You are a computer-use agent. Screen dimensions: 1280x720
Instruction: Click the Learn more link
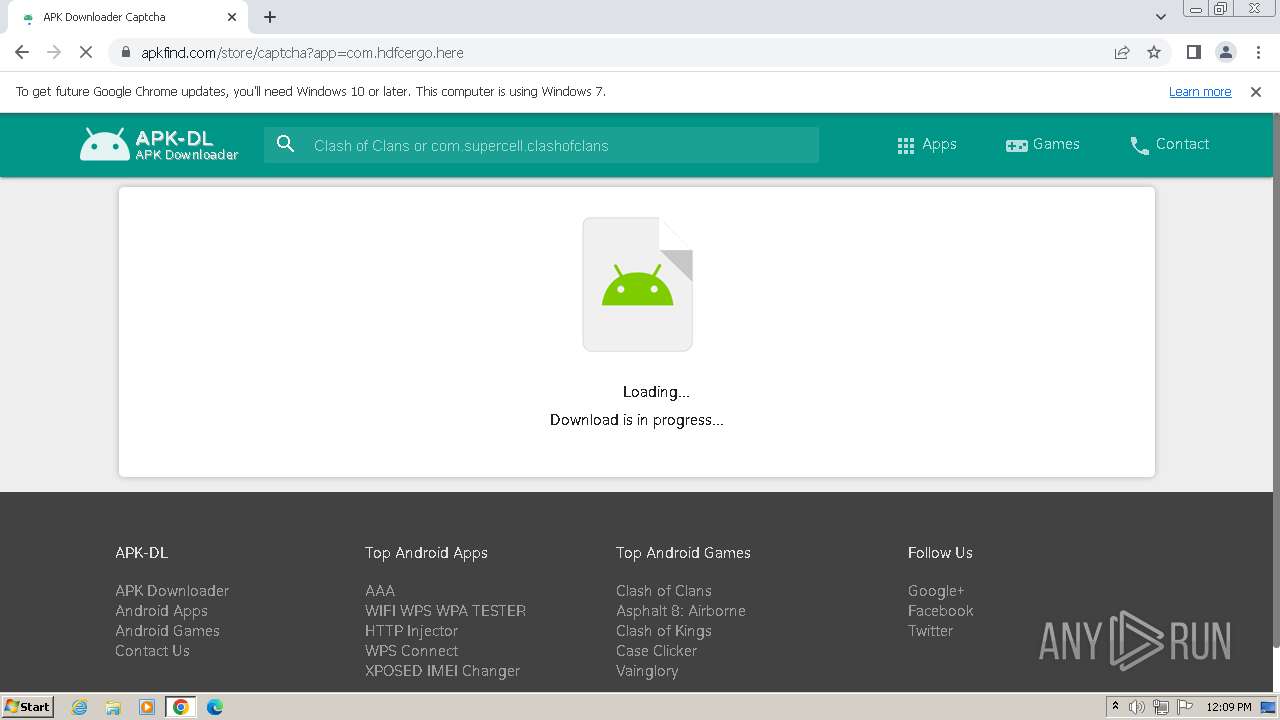click(1200, 91)
